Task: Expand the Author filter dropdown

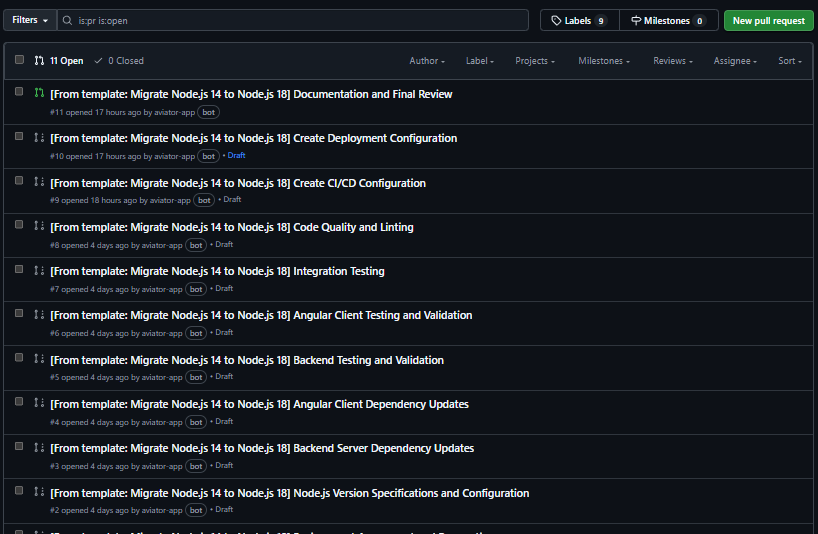Action: [427, 61]
